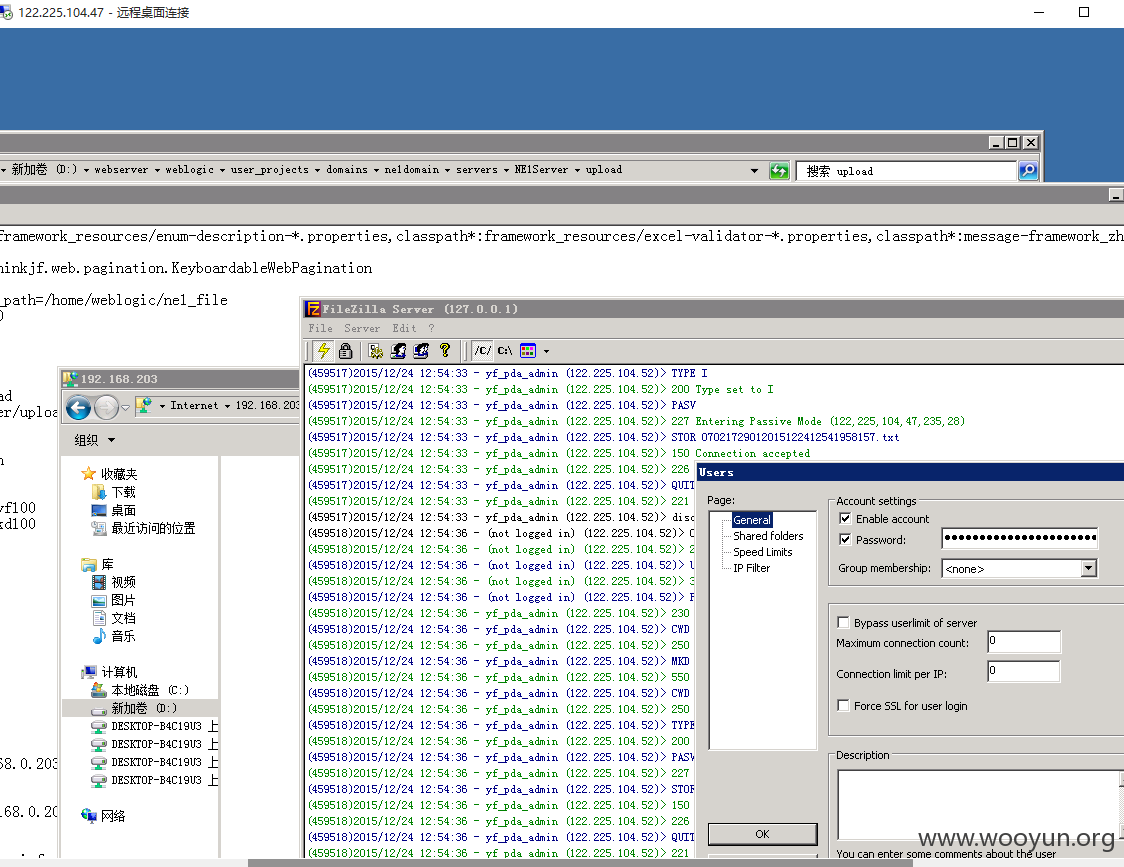Enable Bypass userlimit of server
The image size is (1124, 867).
click(x=844, y=622)
